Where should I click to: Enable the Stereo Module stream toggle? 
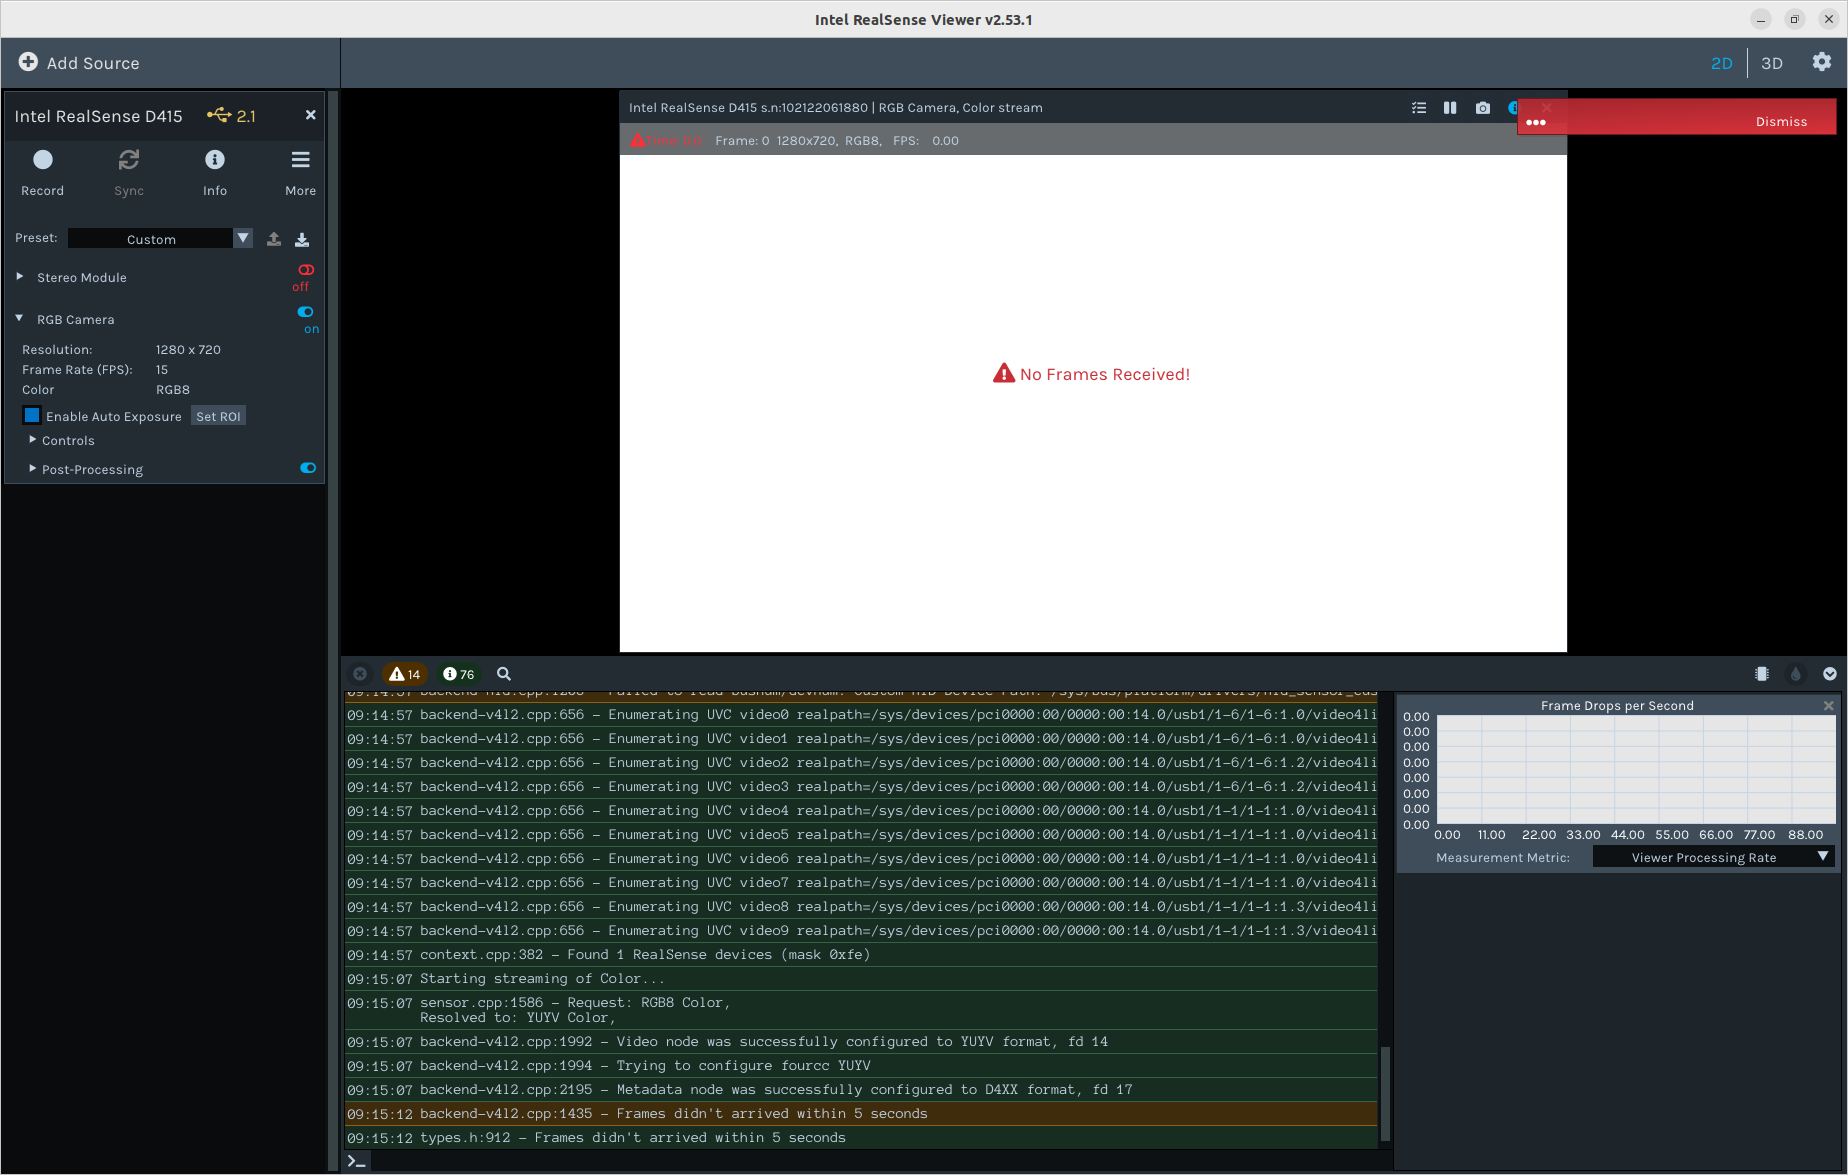(x=304, y=270)
